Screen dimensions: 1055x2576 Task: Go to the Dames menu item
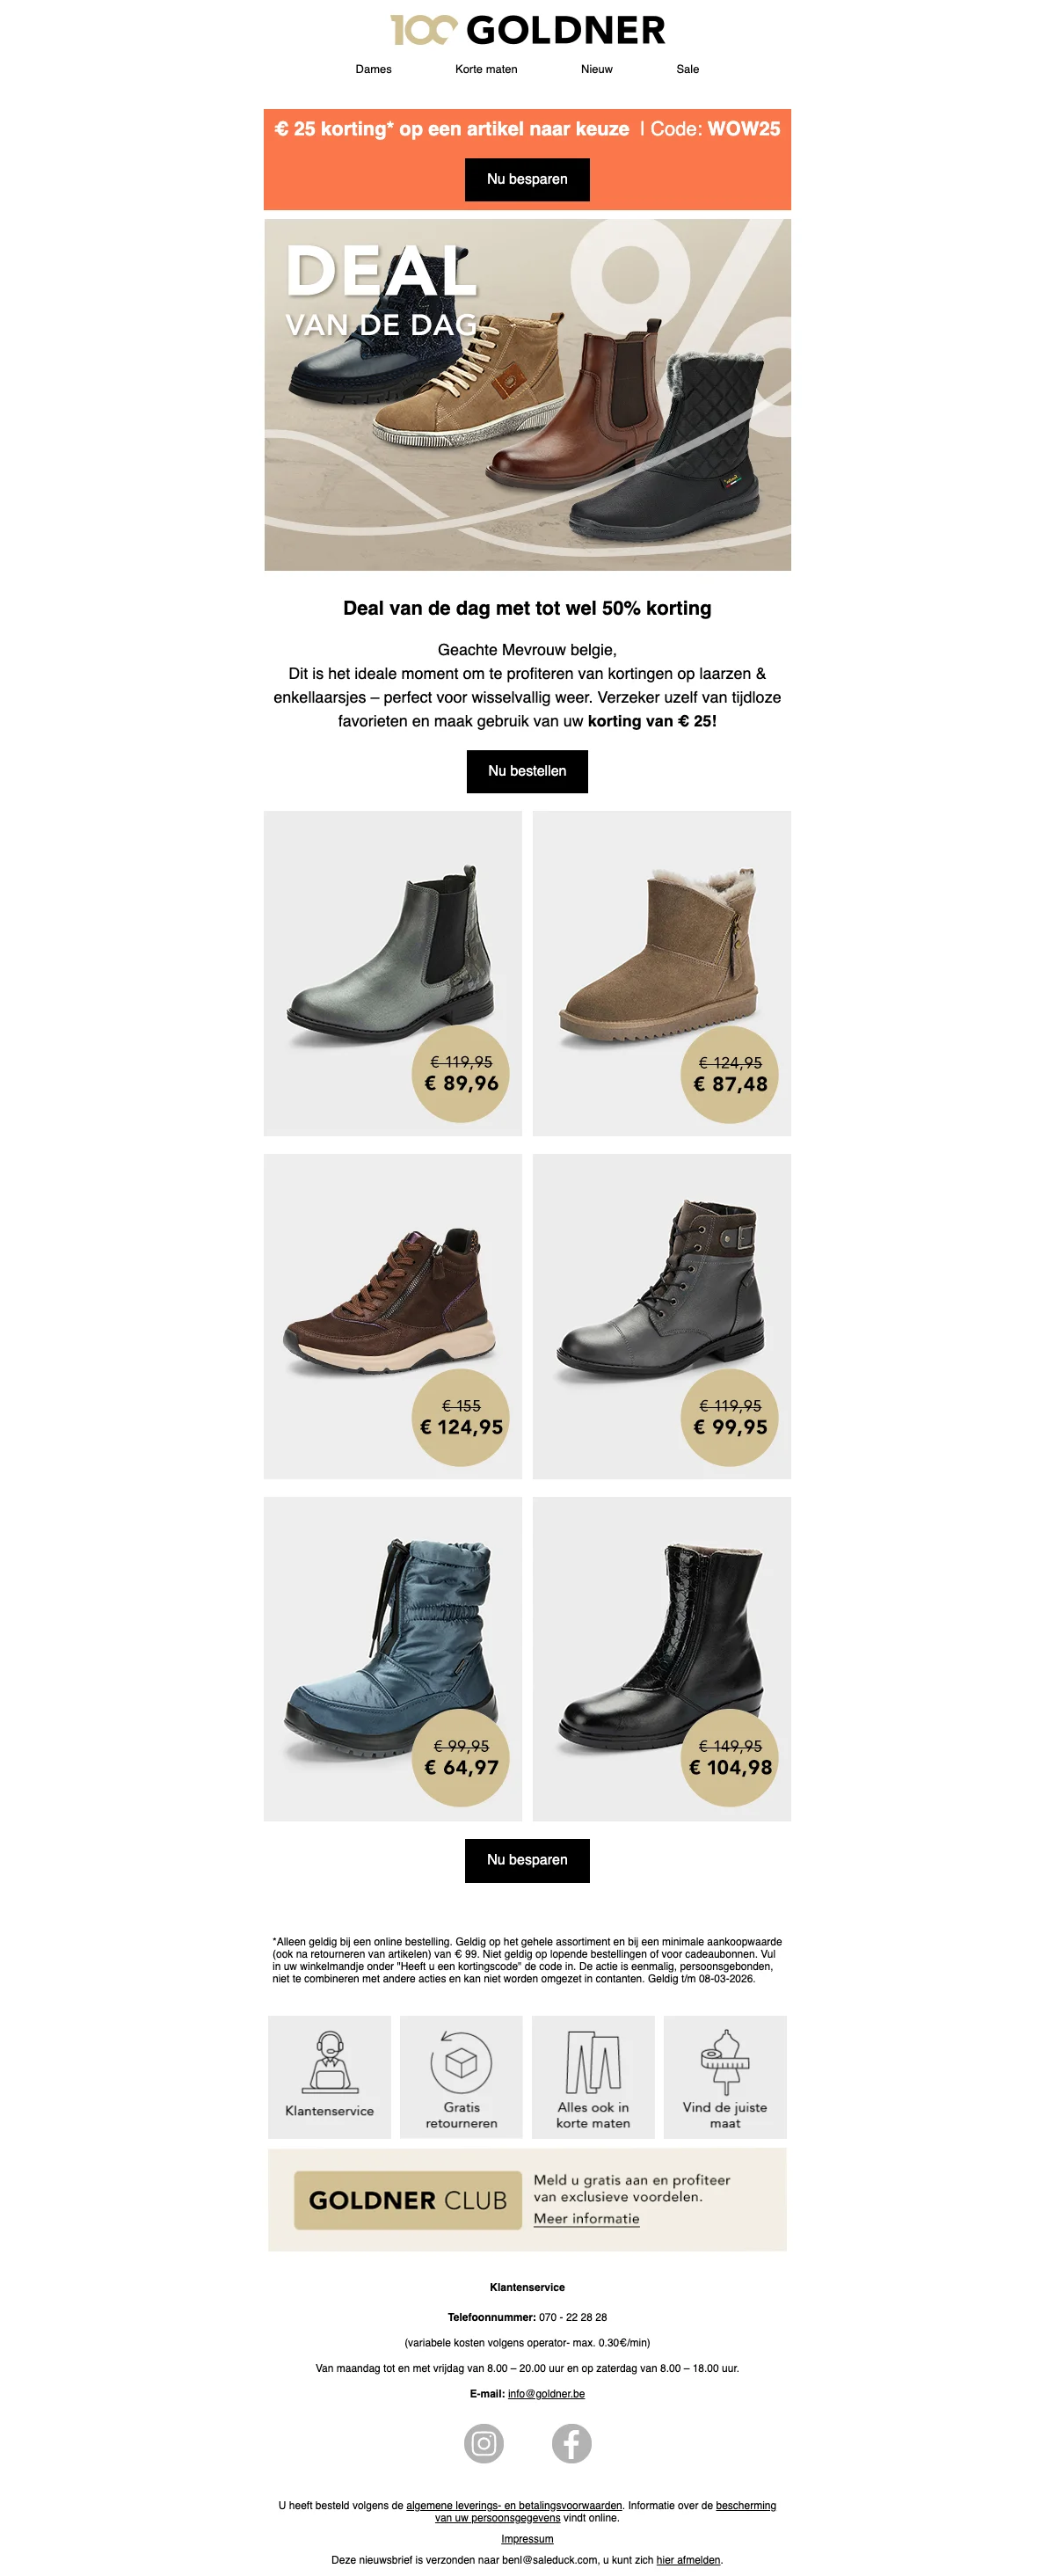pos(373,69)
